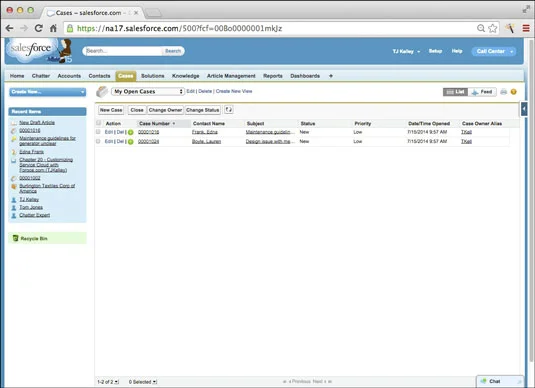Open the printable view printer icon
Image resolution: width=535 pixels, height=388 pixels.
(503, 92)
